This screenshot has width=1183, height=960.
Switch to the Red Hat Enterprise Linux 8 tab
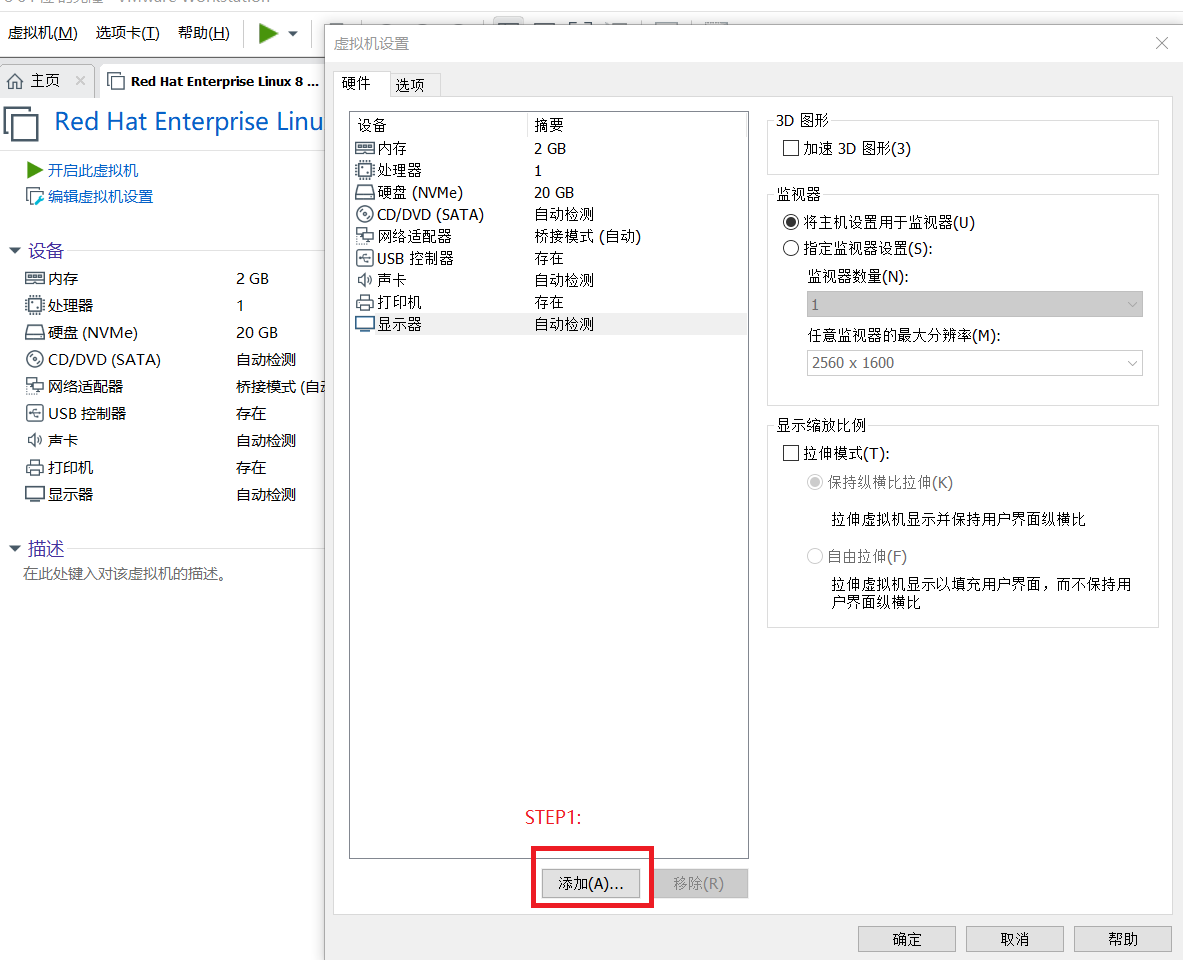tap(214, 81)
